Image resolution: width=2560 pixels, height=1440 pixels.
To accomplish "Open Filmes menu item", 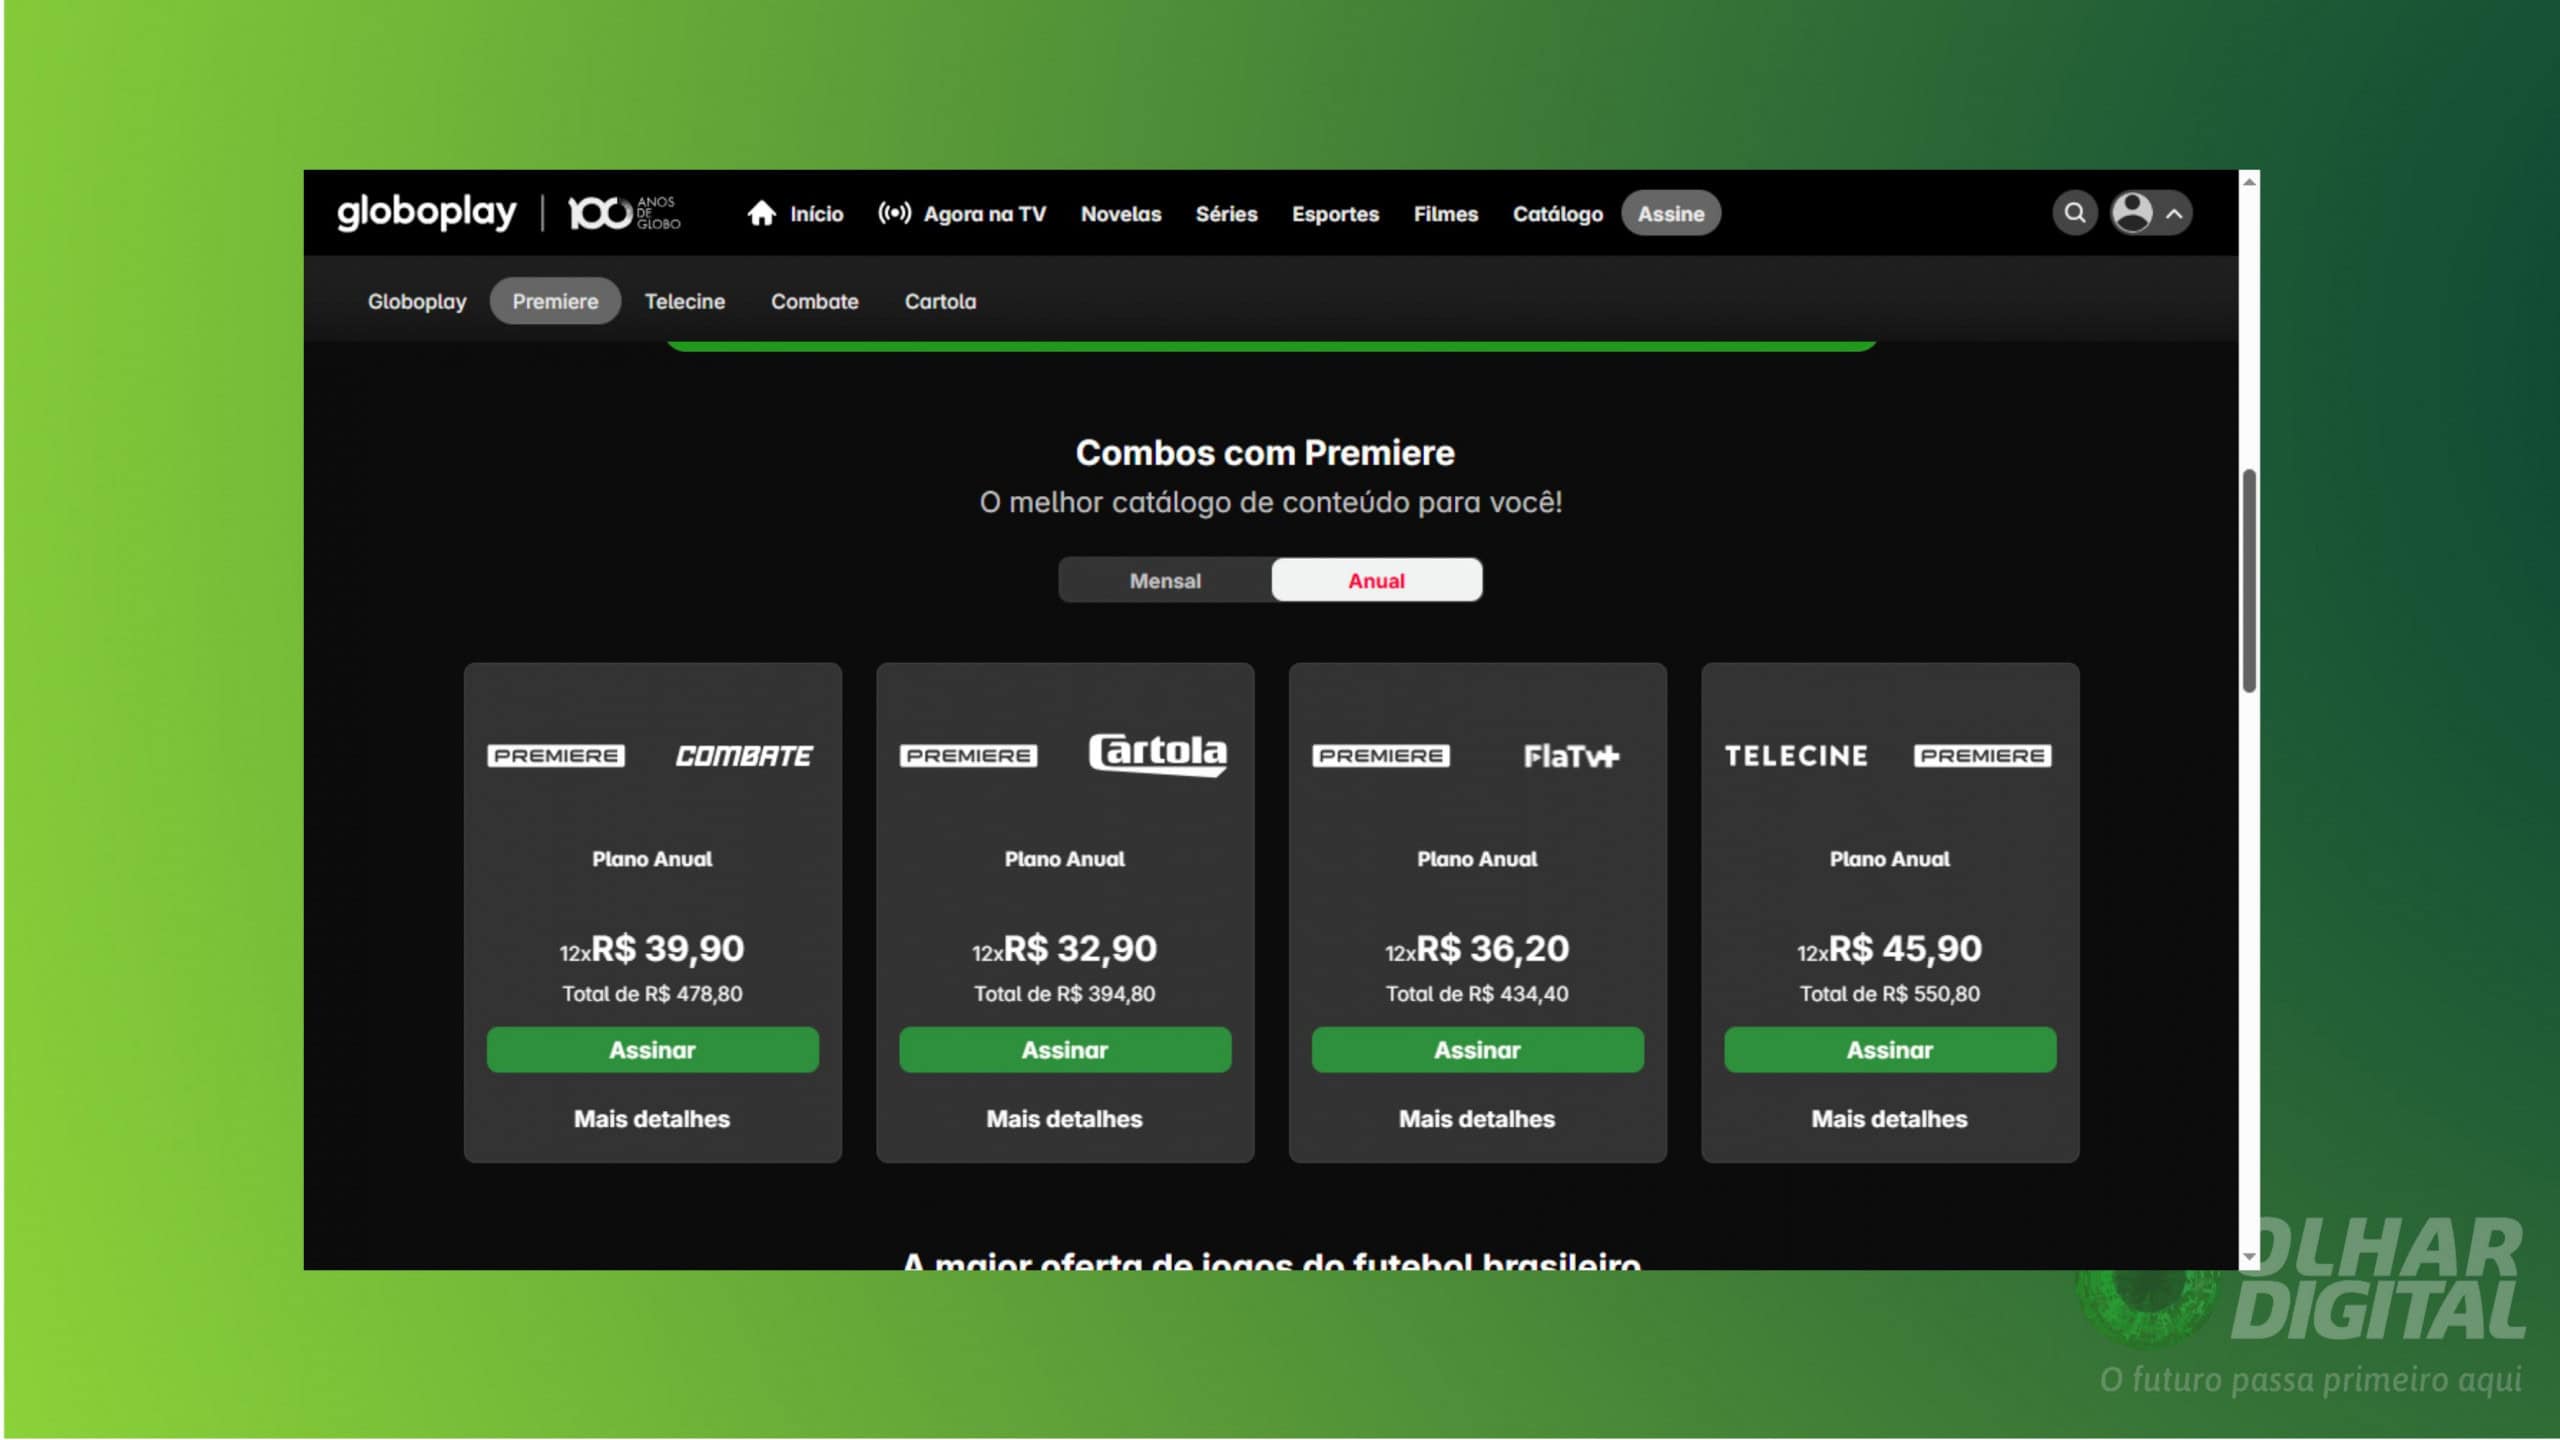I will [x=1445, y=214].
